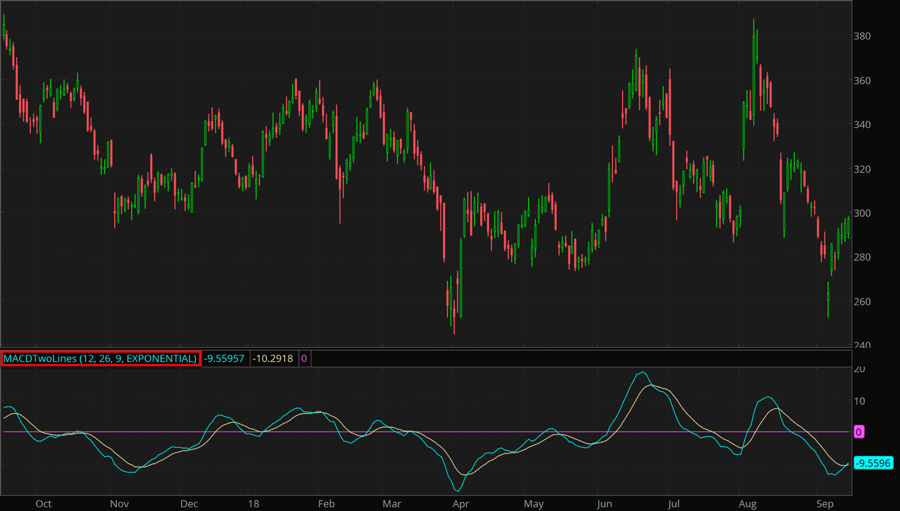Click the 18 year label on the time axis
The width and height of the screenshot is (900, 511).
click(x=252, y=504)
